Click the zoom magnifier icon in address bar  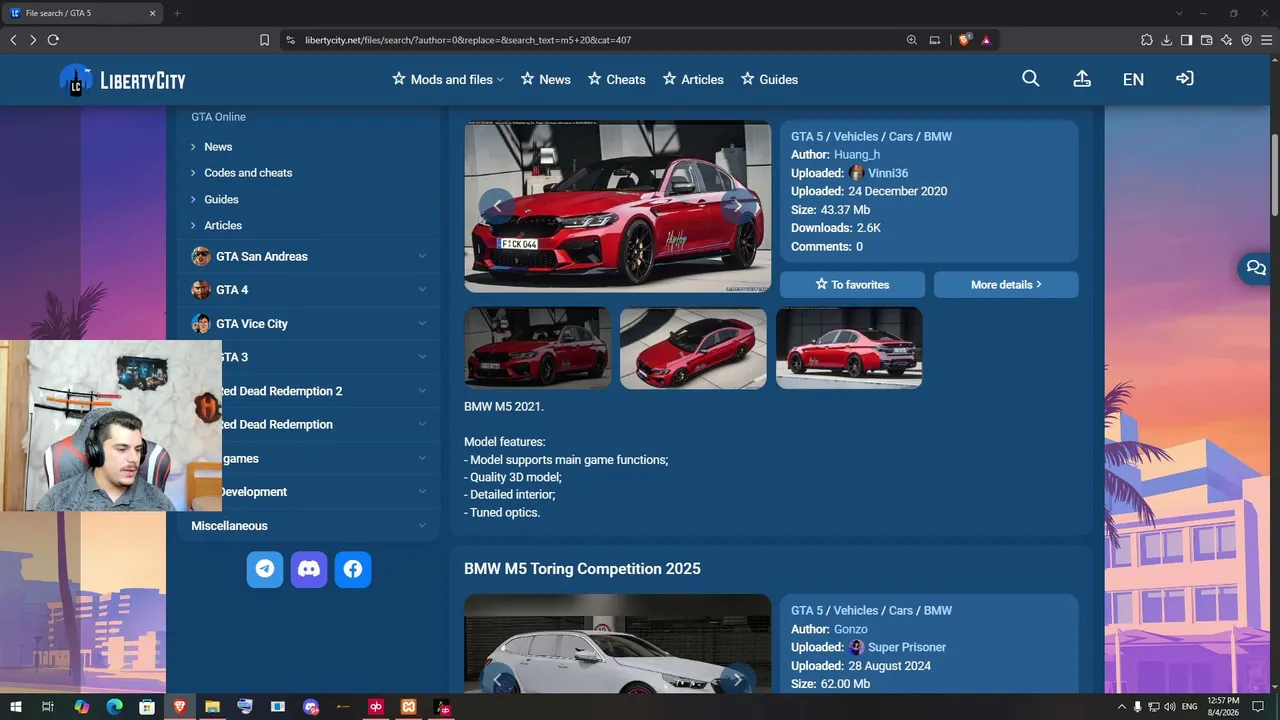click(912, 40)
